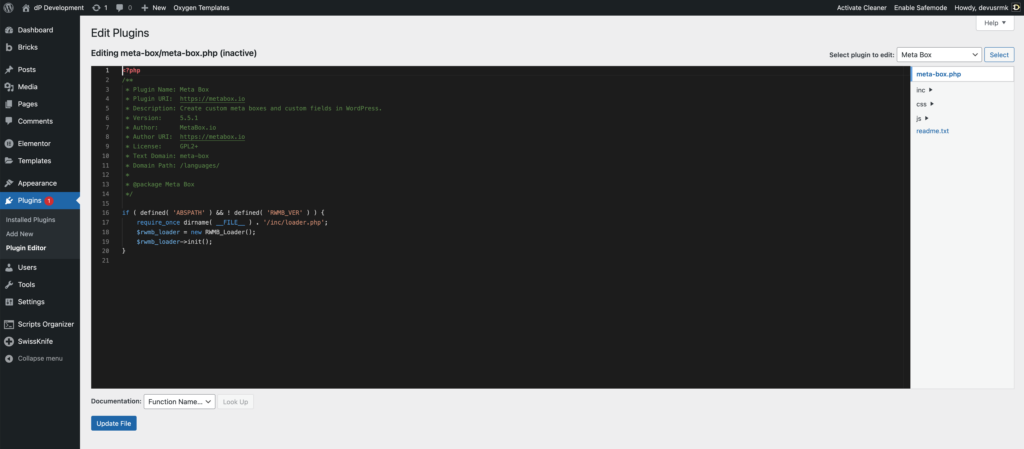1024x449 pixels.
Task: Click the Collapse menu arrow icon
Action: click(x=9, y=358)
